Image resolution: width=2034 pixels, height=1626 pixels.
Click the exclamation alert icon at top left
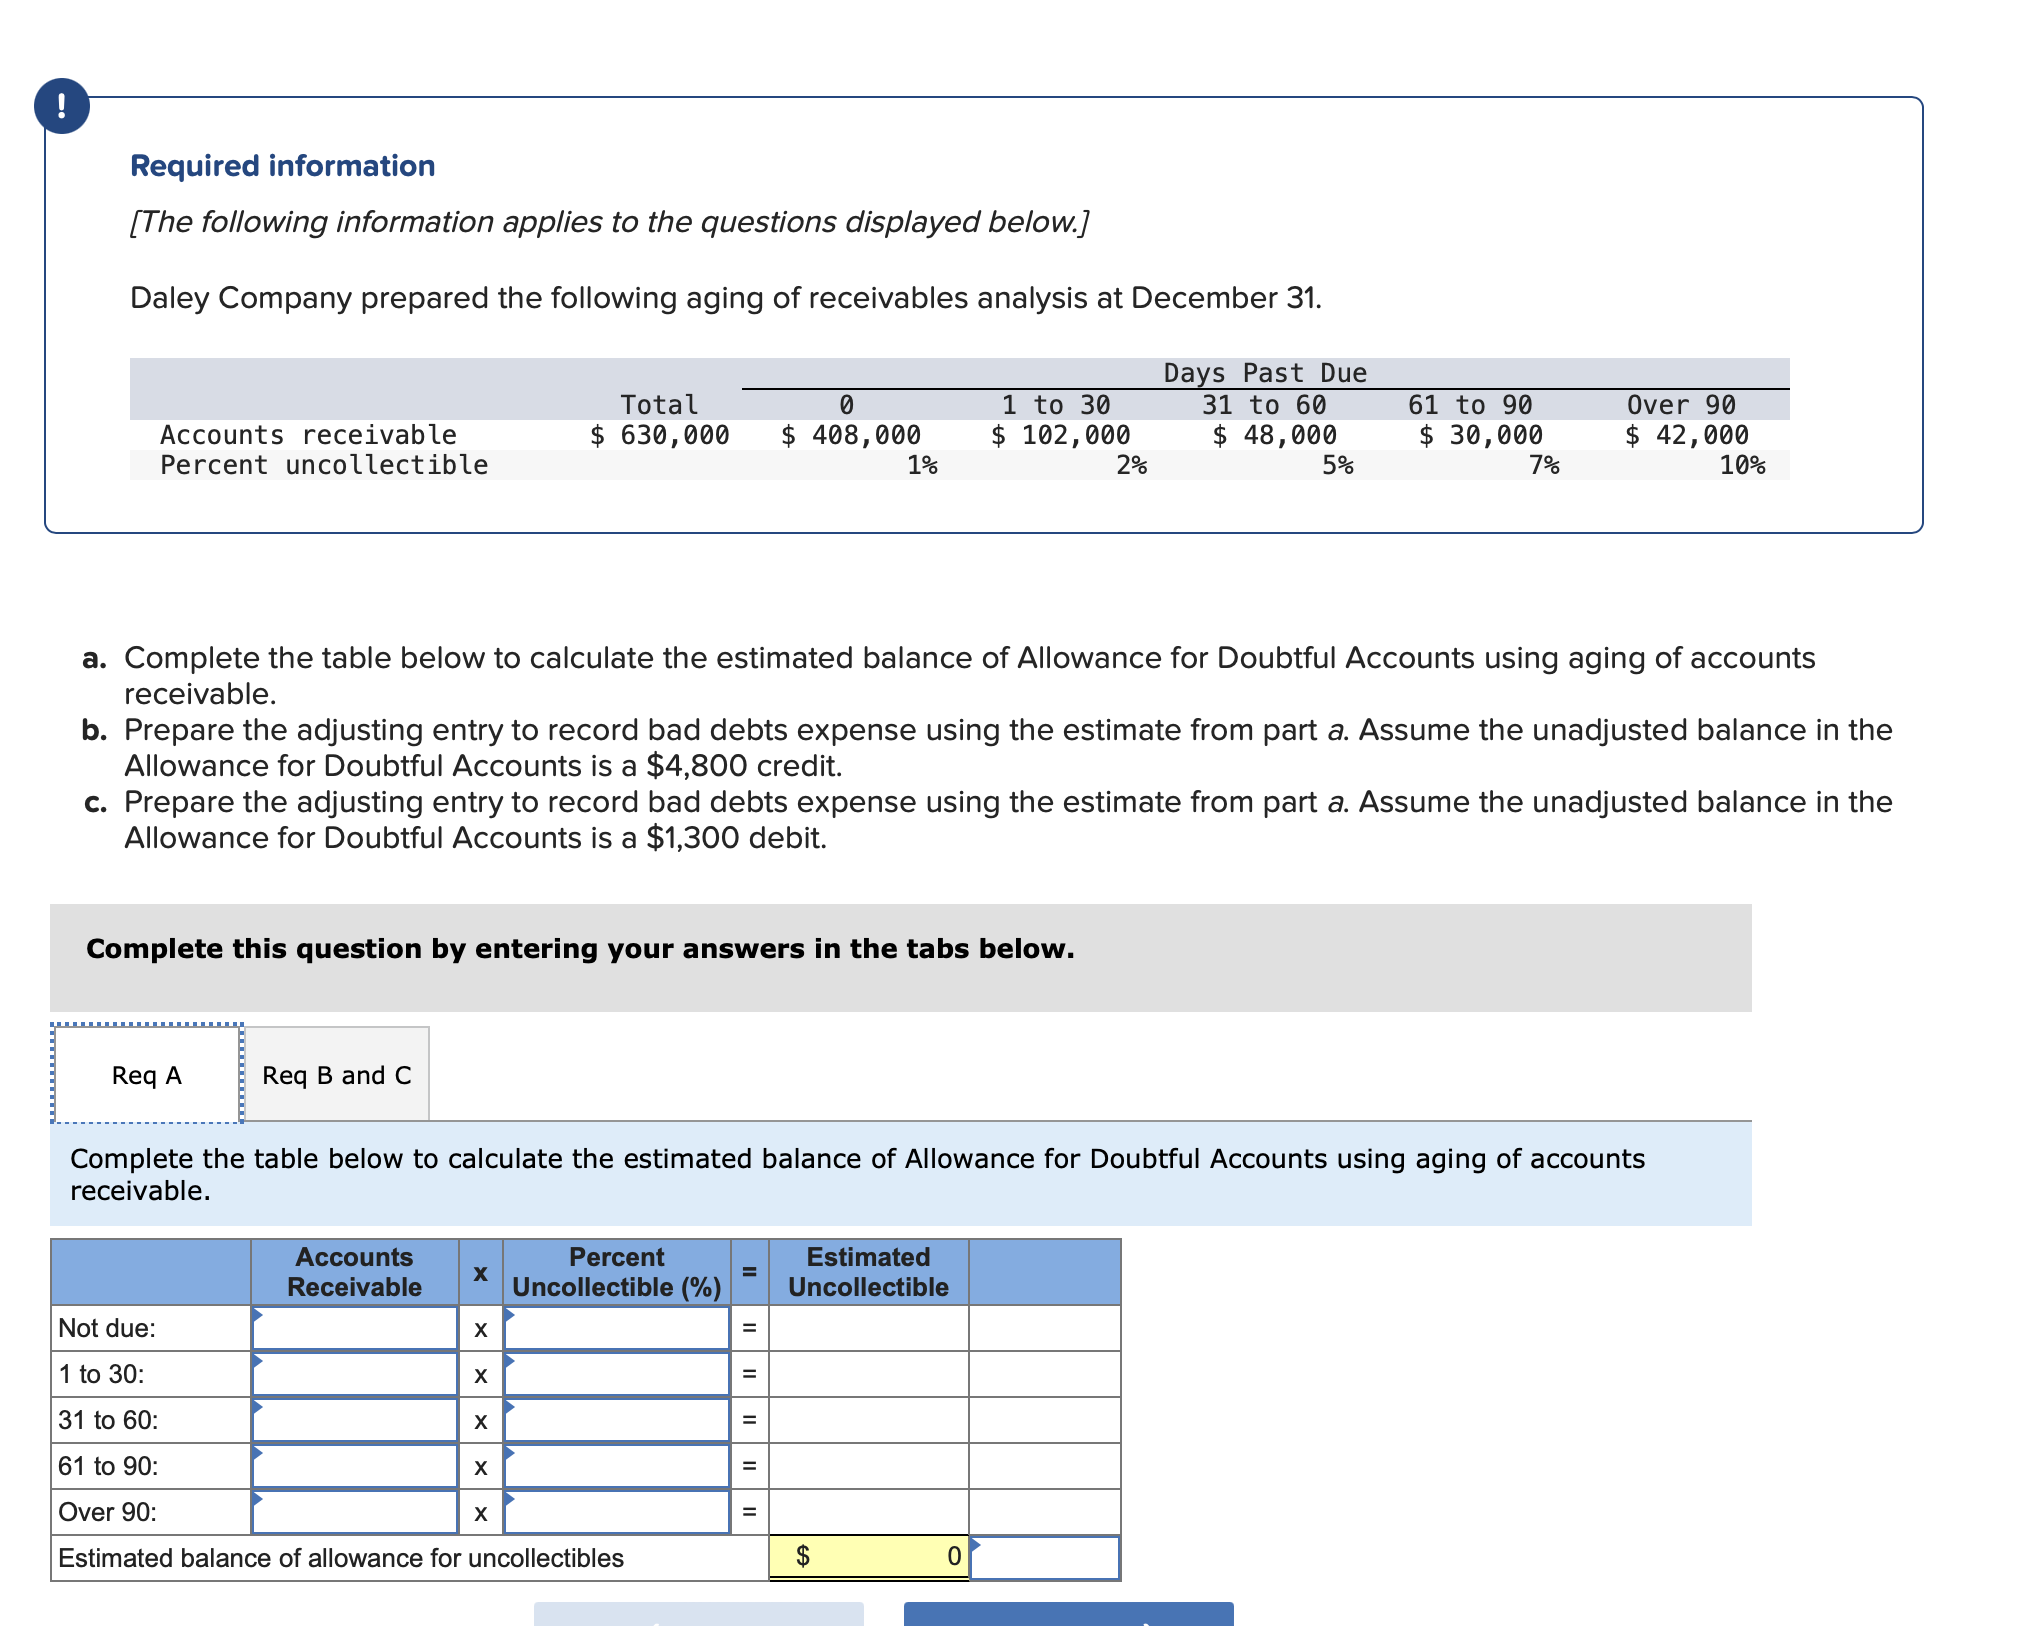point(62,105)
